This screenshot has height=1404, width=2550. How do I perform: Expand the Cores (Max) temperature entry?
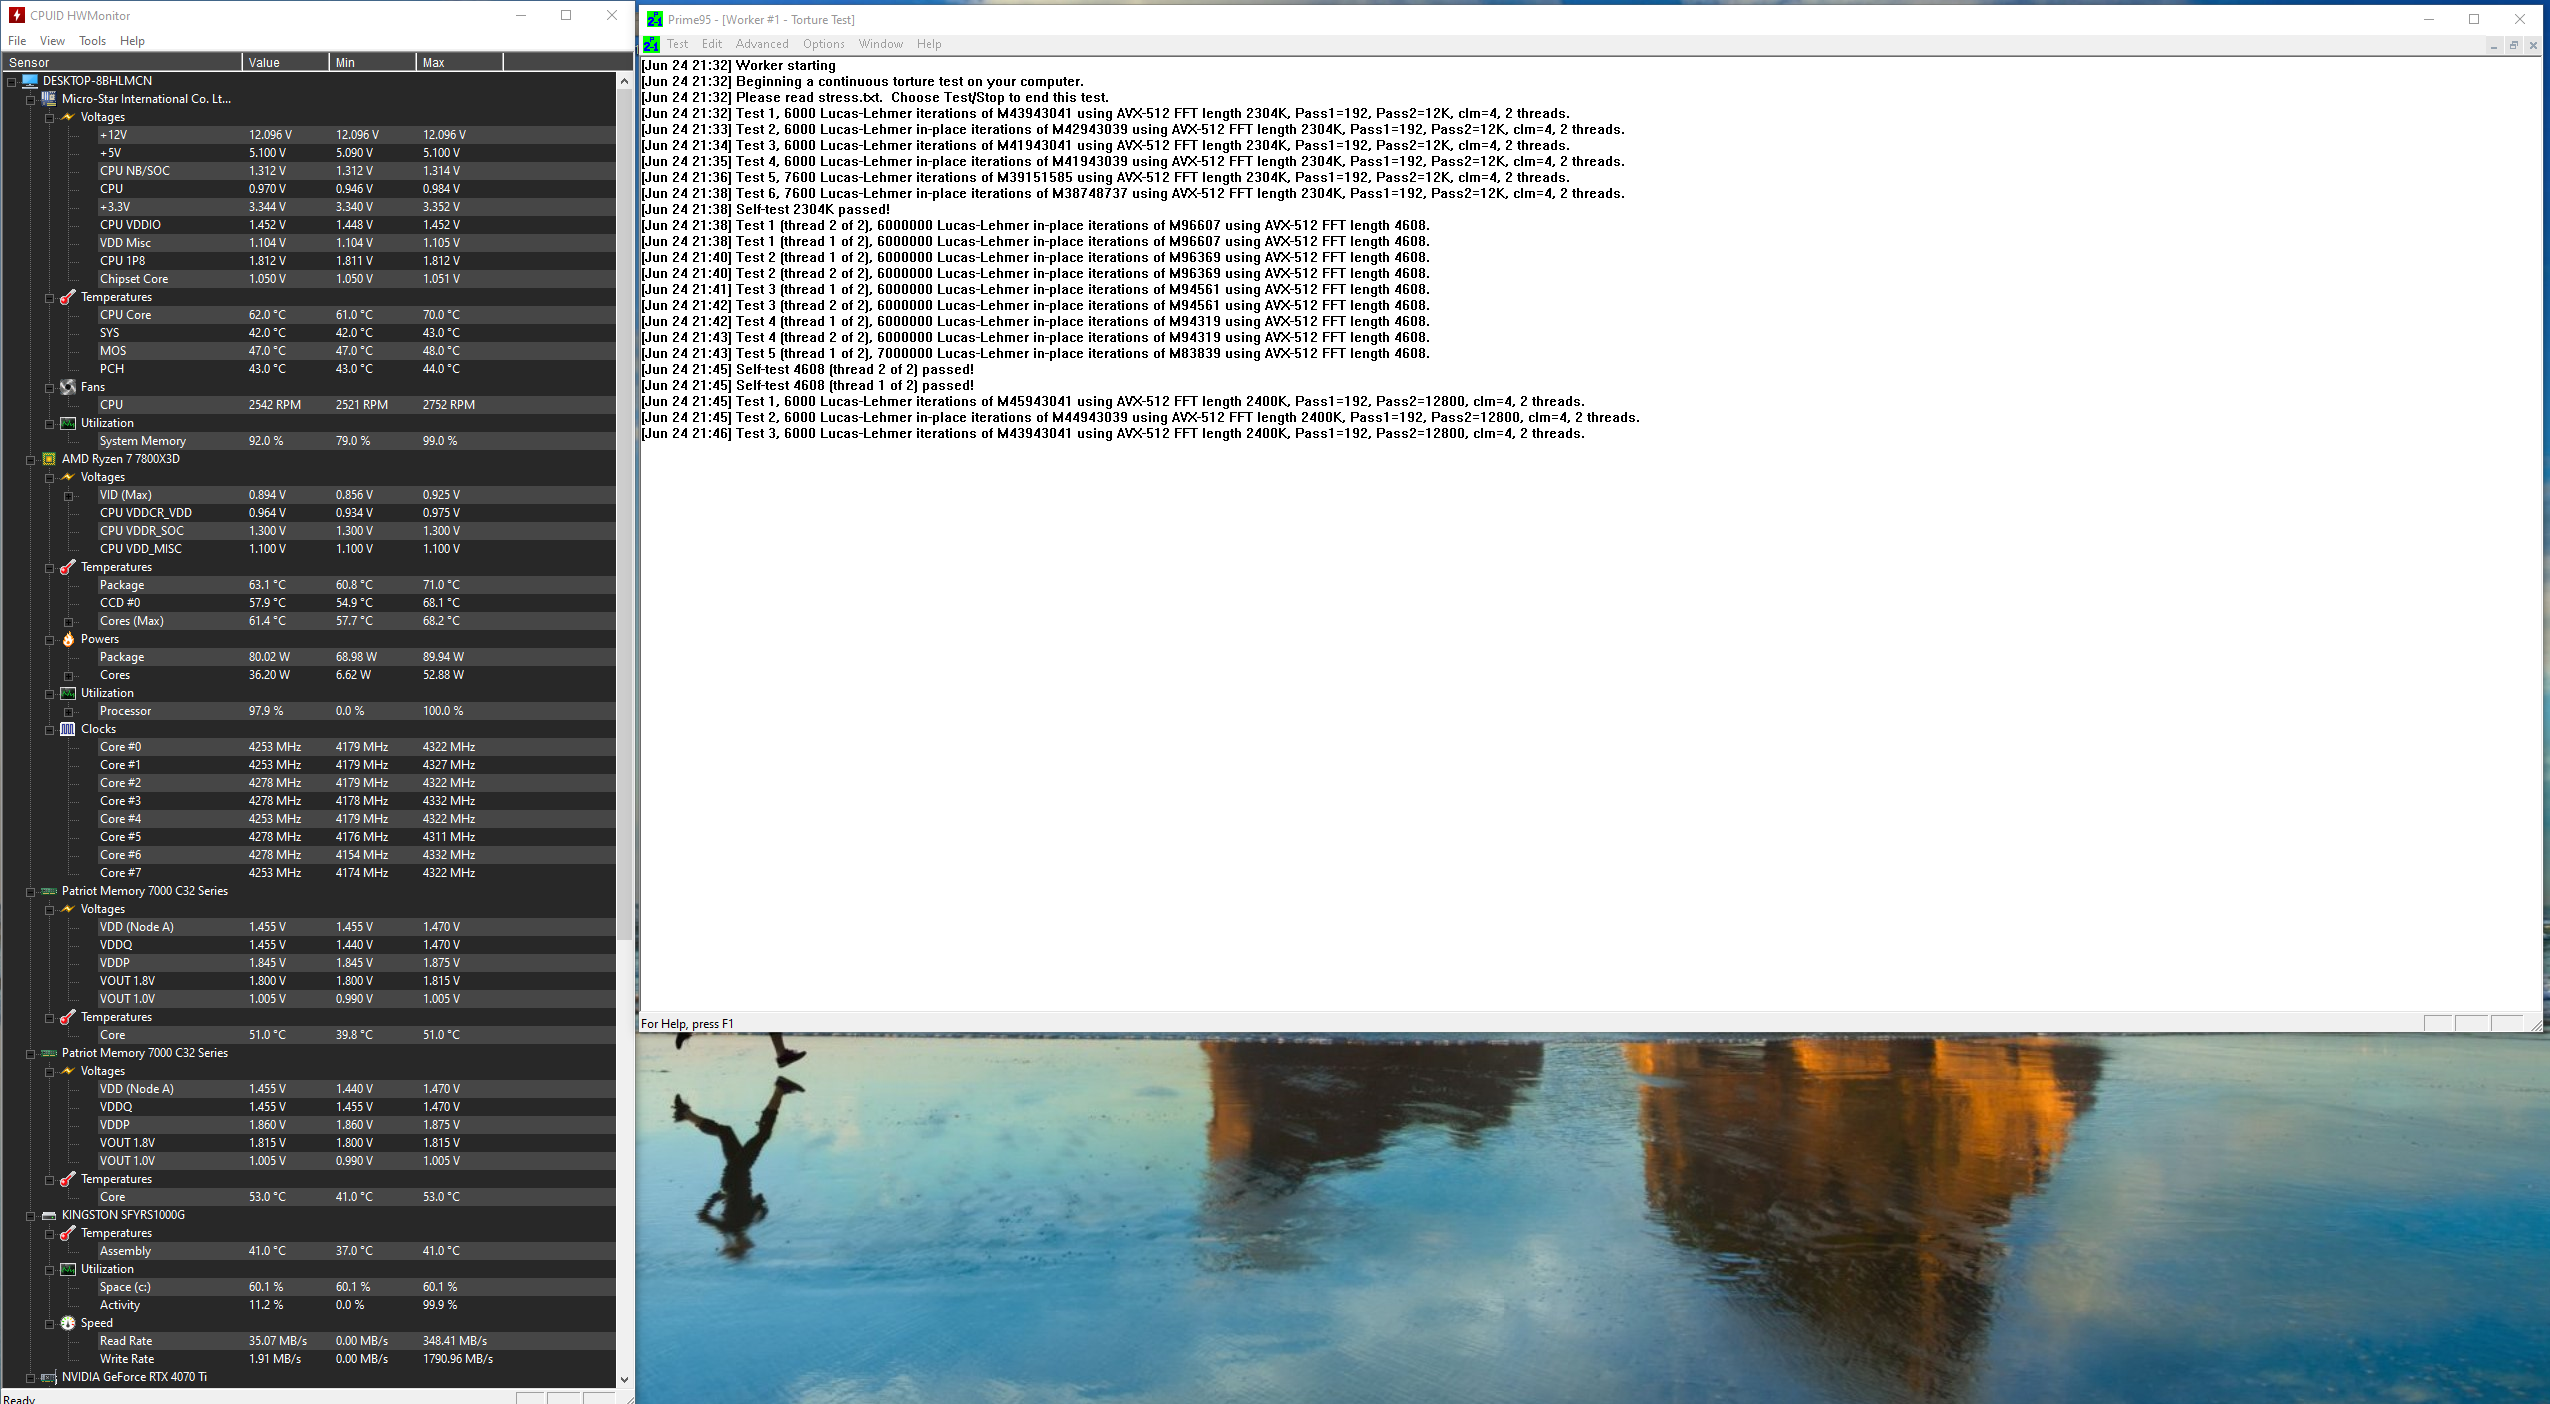[69, 621]
